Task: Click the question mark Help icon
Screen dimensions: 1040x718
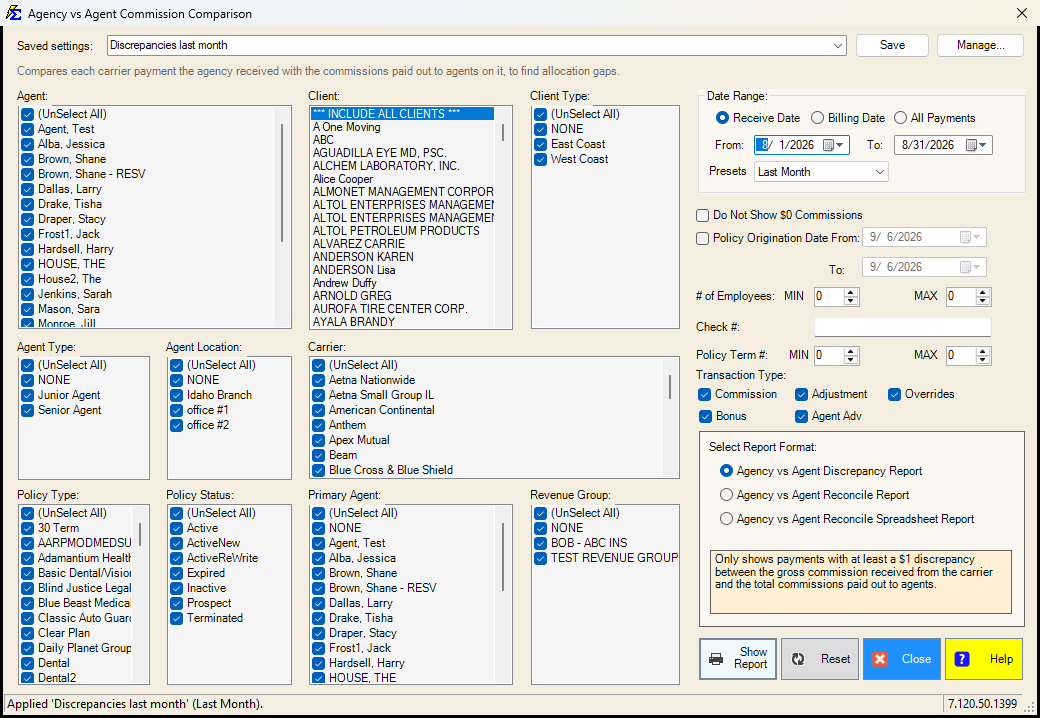Action: pos(962,659)
